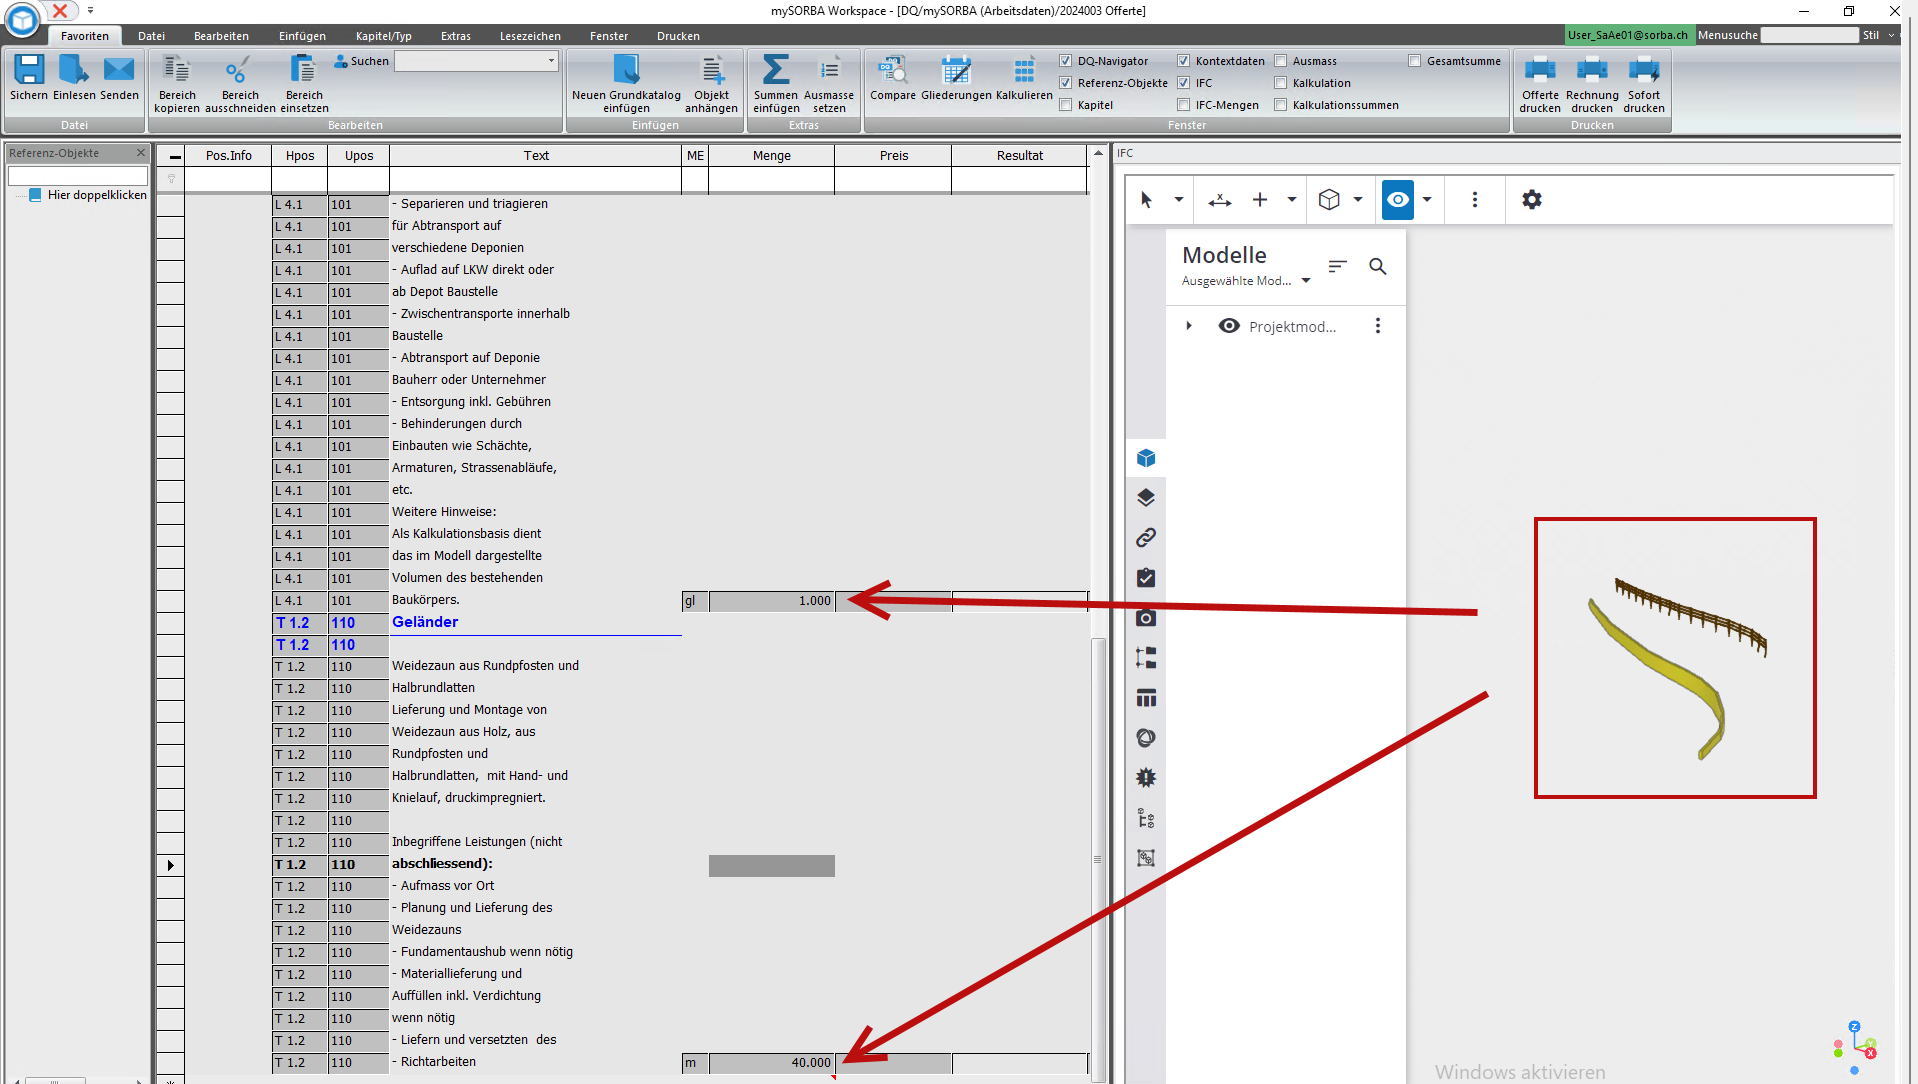Expand the Projektmodell tree node
The height and width of the screenshot is (1084, 1918).
1189,326
